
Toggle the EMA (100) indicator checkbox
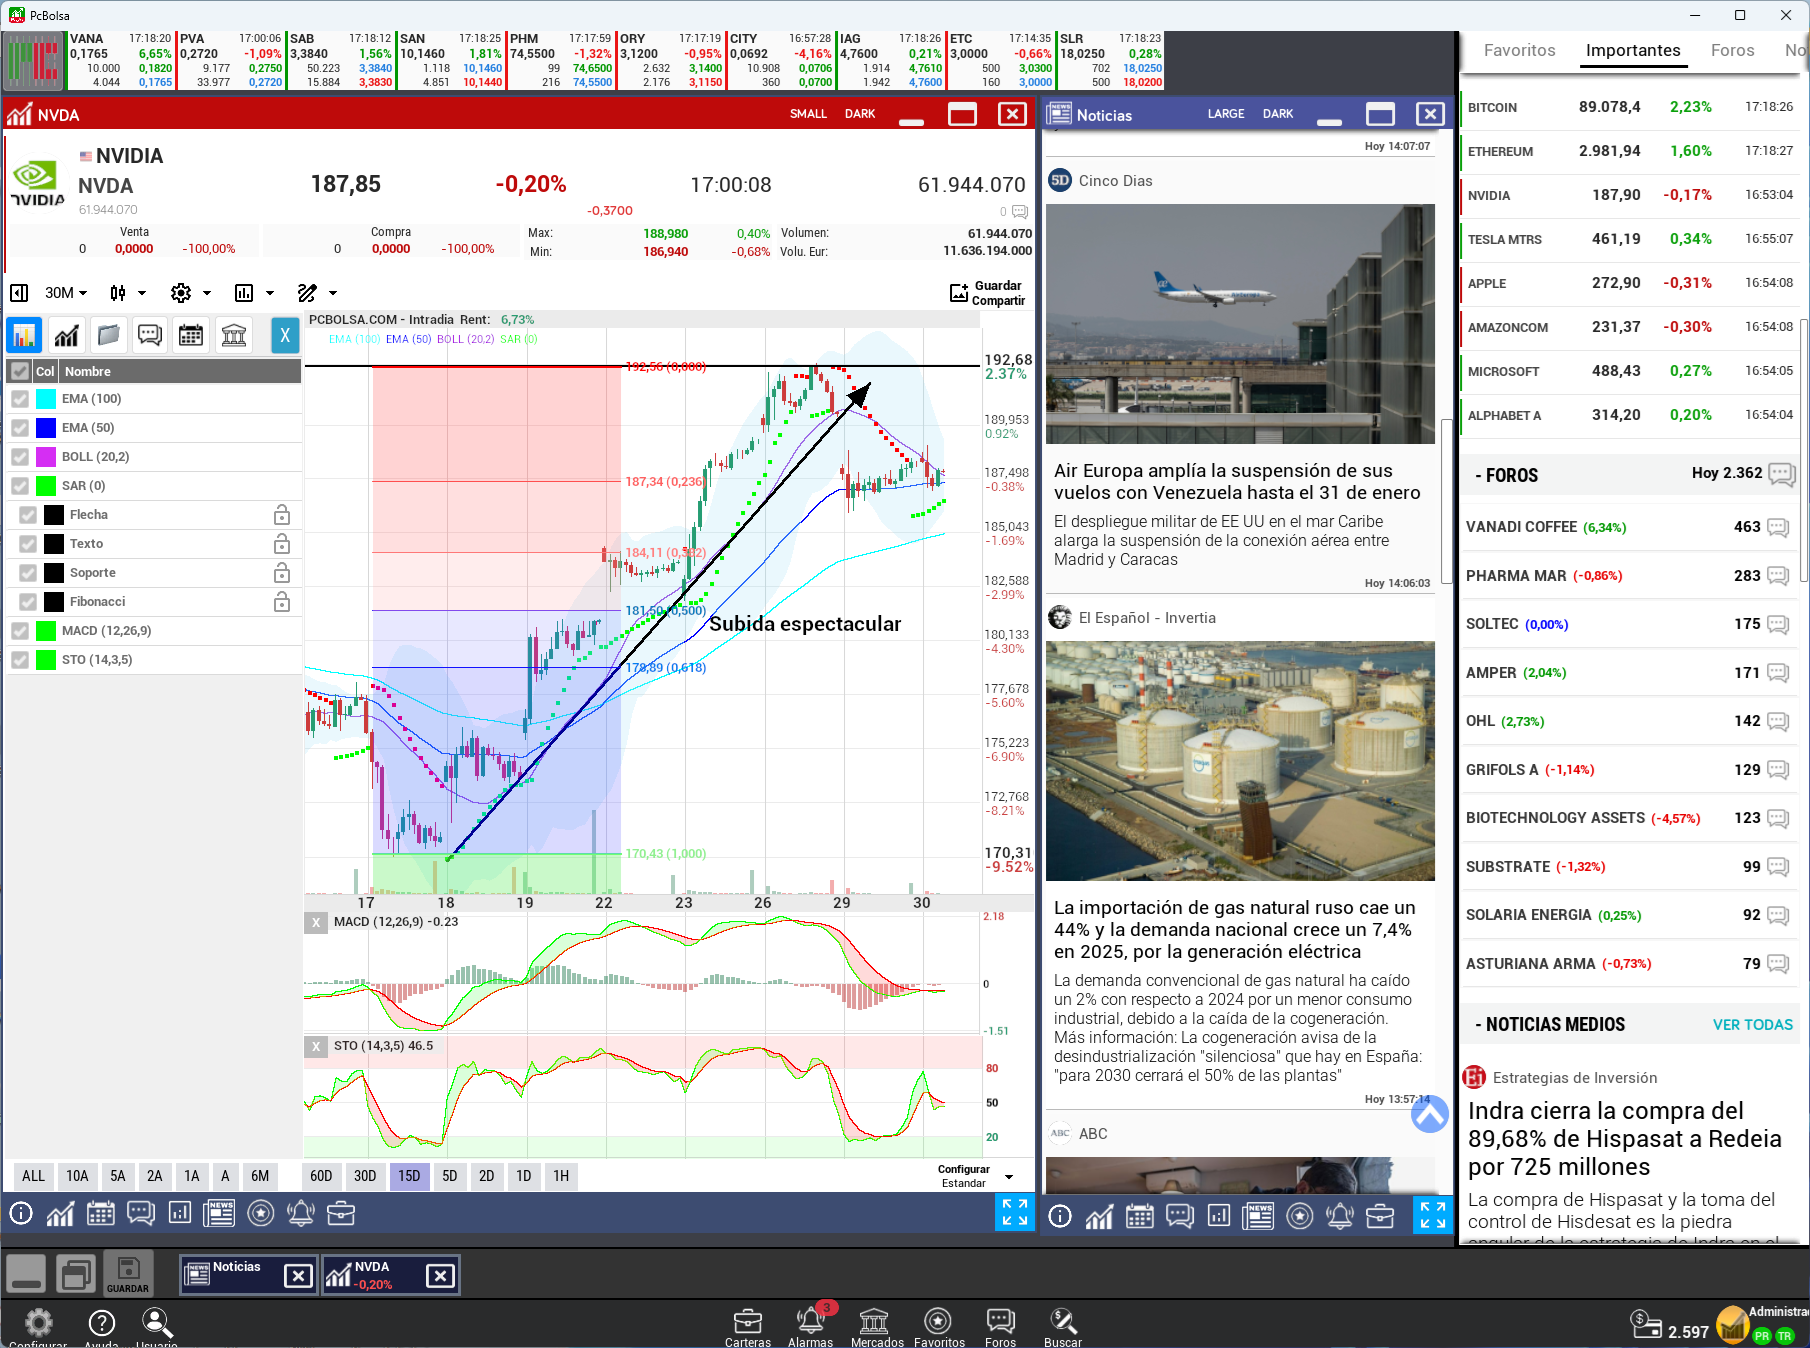(20, 399)
